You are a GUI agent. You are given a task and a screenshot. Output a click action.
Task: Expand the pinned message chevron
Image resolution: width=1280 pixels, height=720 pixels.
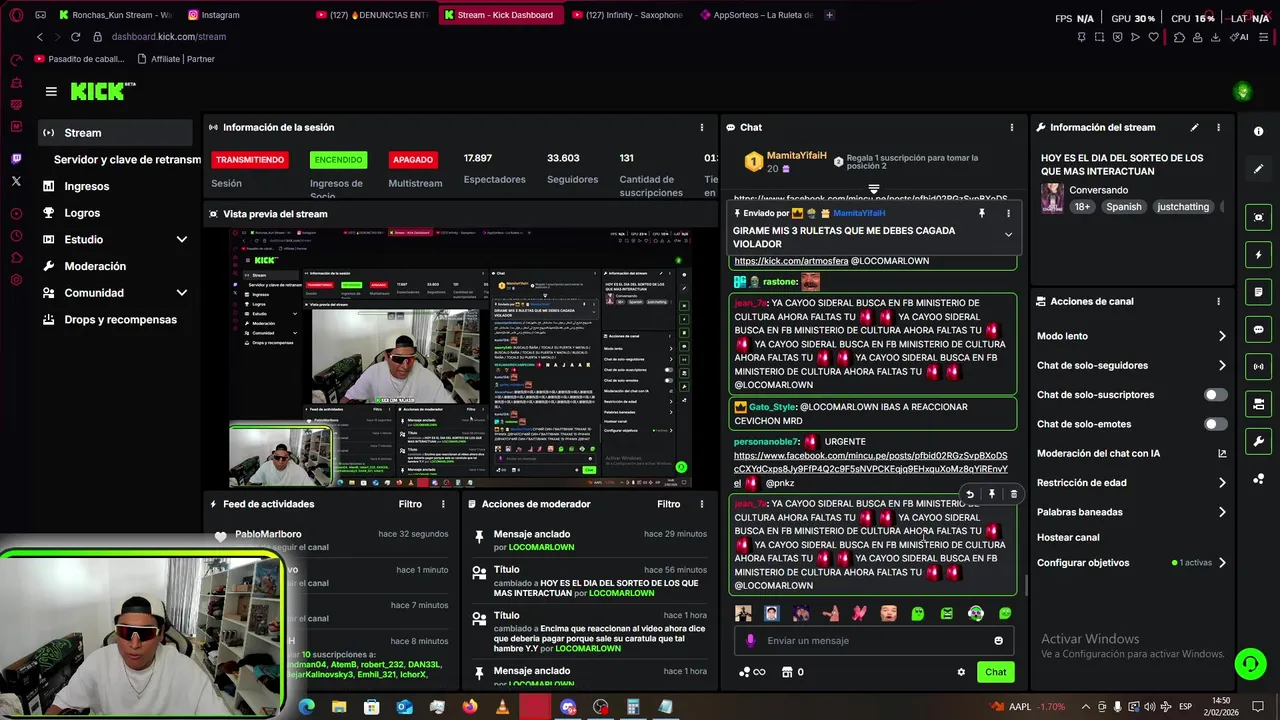point(1008,235)
